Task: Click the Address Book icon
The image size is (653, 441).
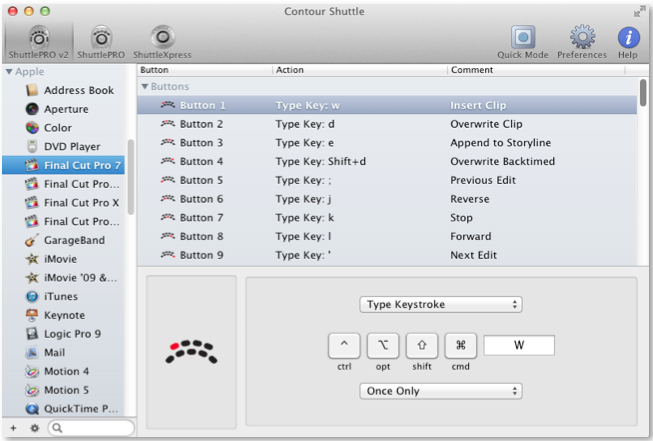Action: 32,90
